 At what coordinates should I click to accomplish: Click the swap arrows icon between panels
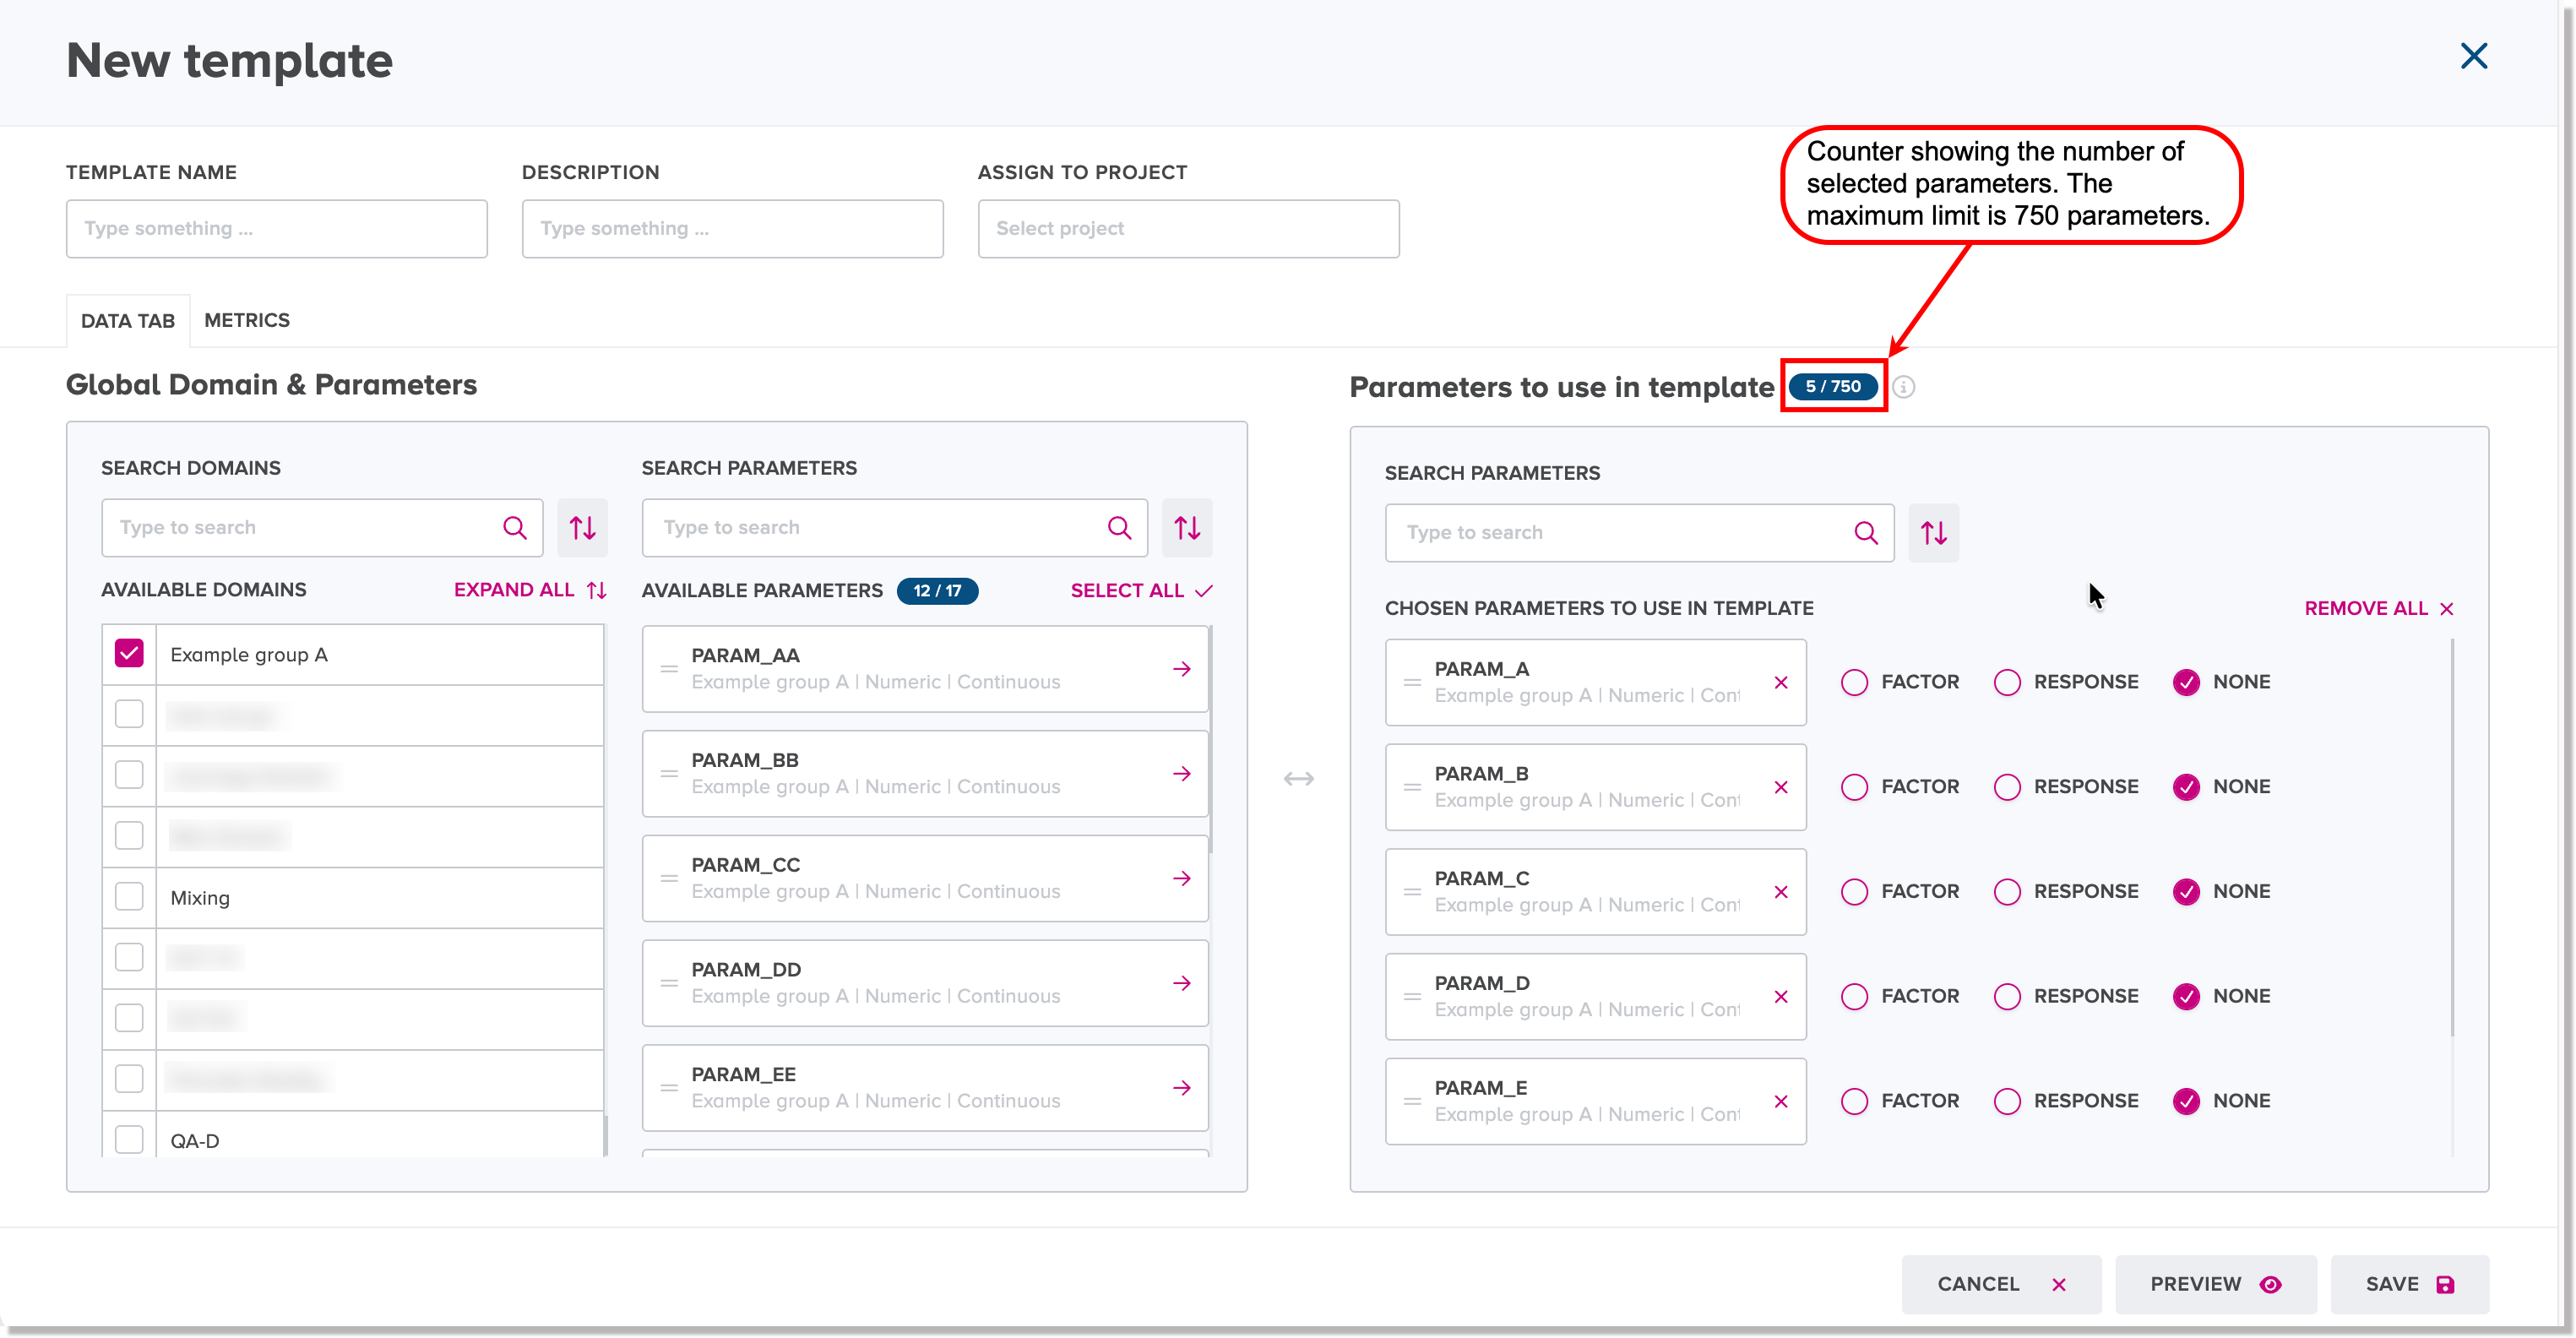(1298, 778)
